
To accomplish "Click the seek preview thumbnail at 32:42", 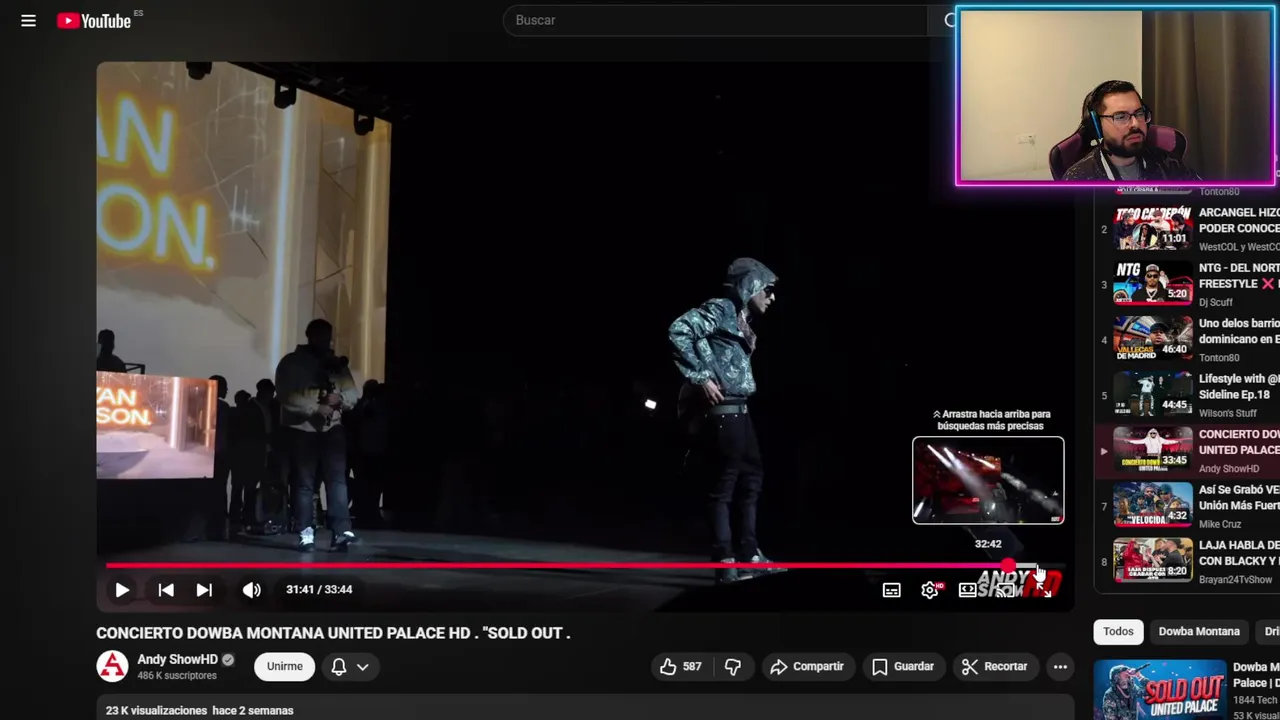I will 988,480.
